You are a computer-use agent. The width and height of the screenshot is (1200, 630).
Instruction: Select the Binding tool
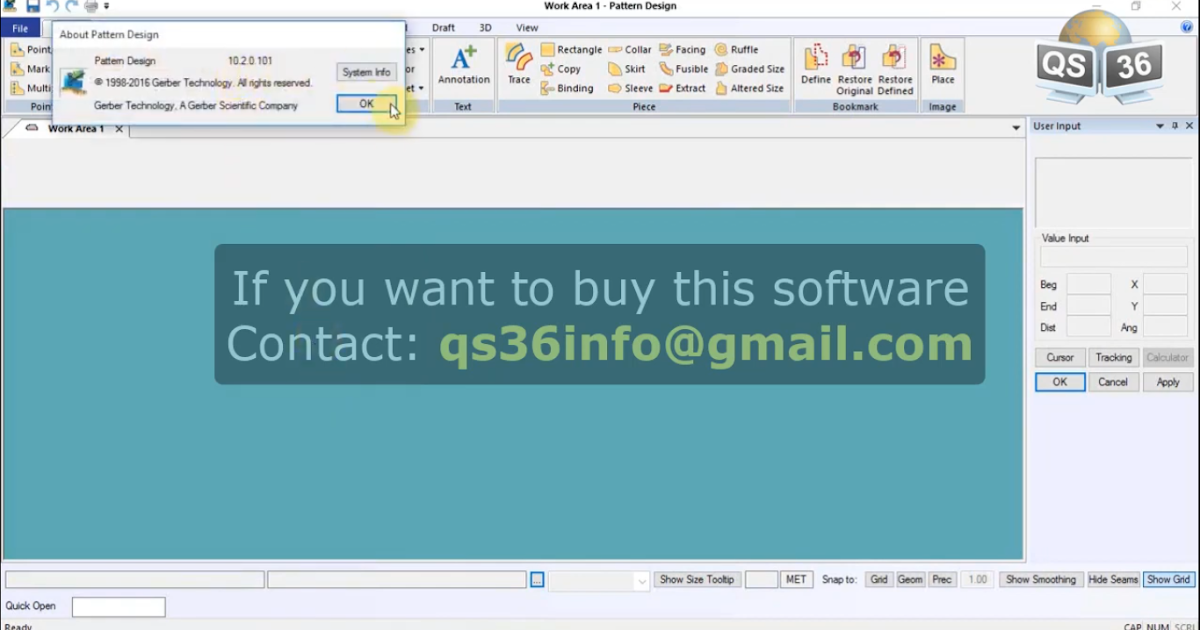567,88
